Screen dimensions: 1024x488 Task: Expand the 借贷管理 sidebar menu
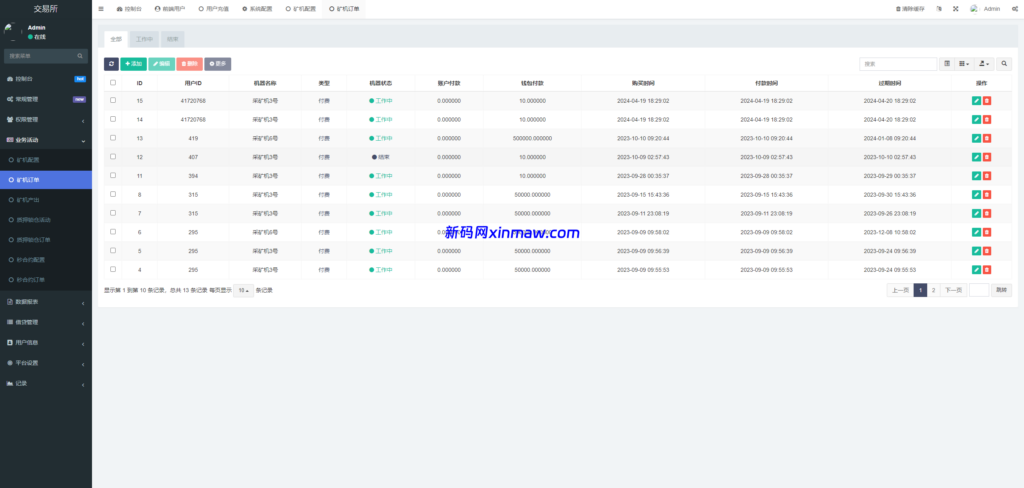[46, 322]
